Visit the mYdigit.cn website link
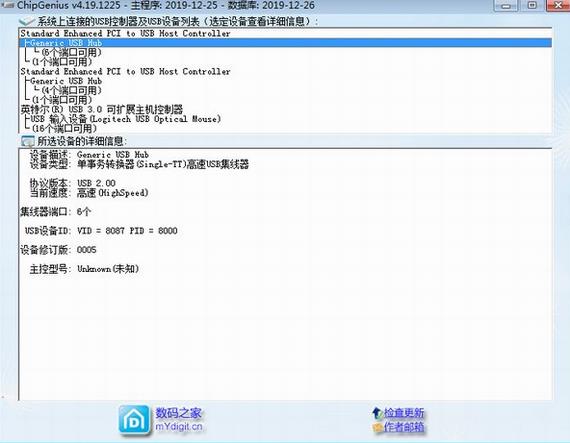 [x=179, y=426]
